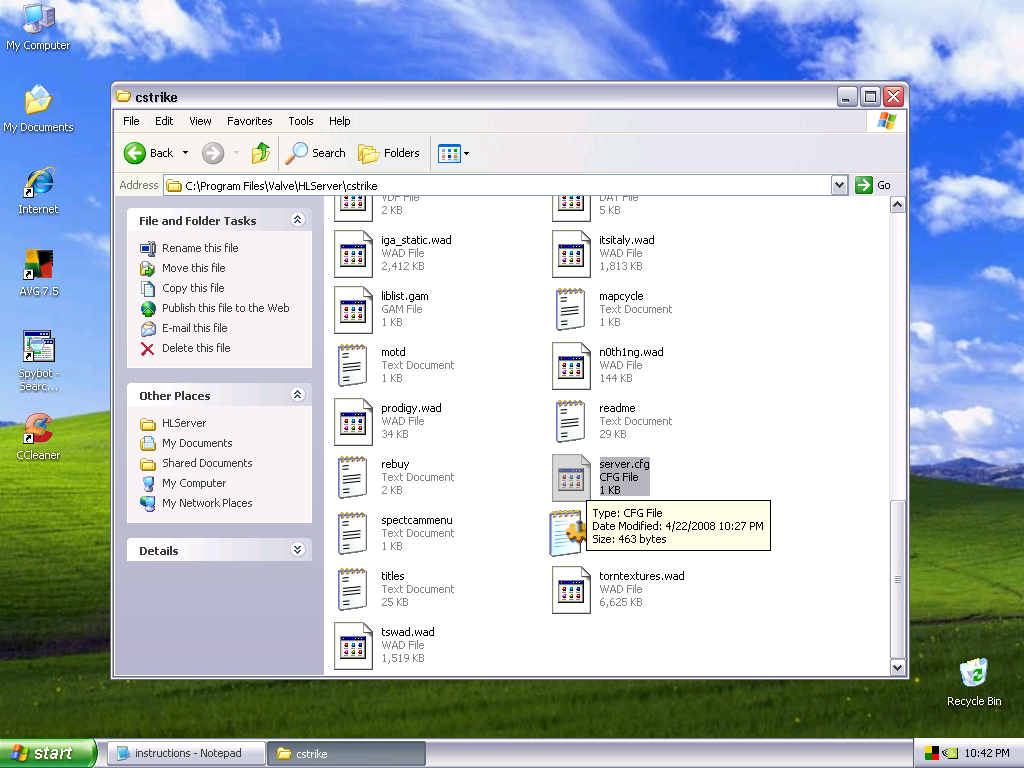Click the Up folder icon in toolbar

tap(261, 153)
